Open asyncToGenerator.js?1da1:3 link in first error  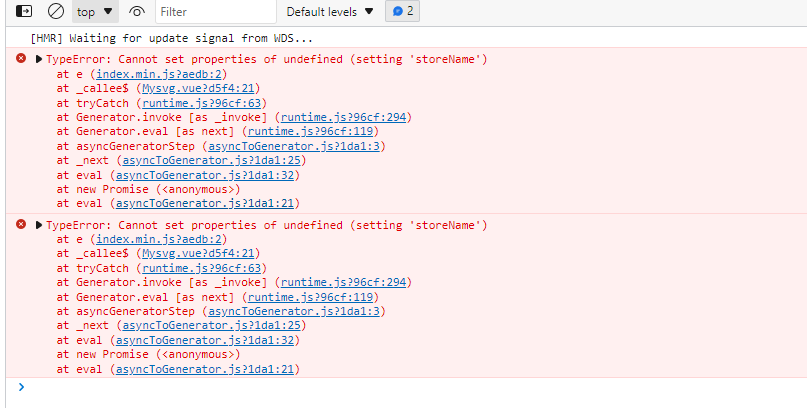(294, 146)
